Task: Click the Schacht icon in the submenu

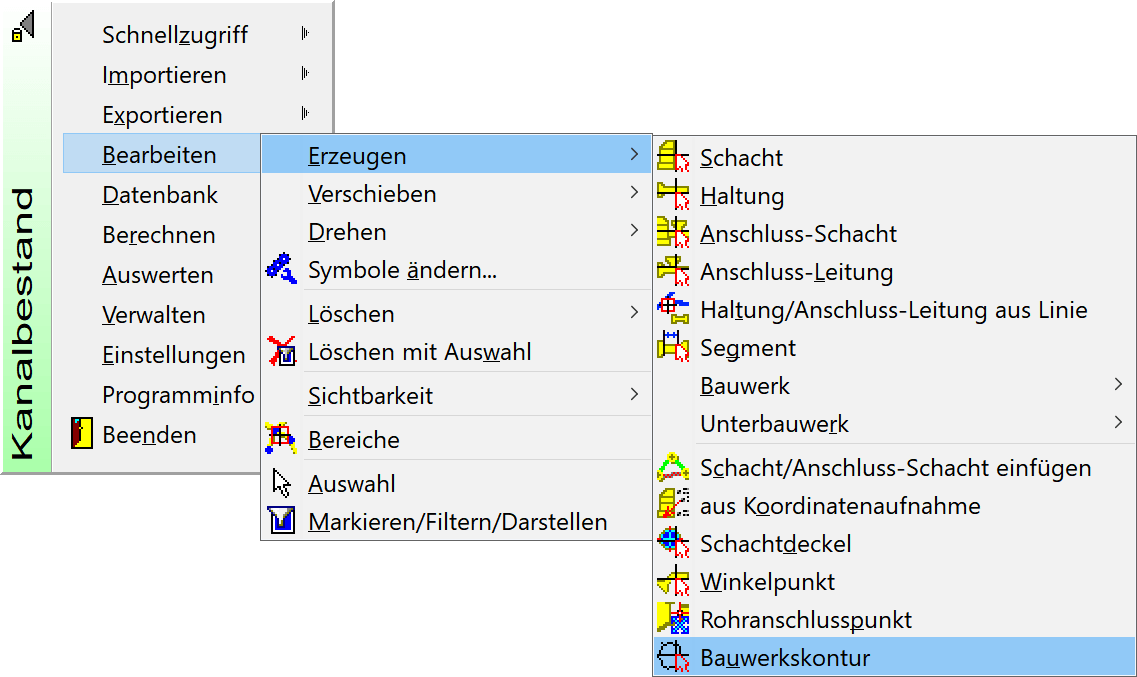Action: coord(674,158)
